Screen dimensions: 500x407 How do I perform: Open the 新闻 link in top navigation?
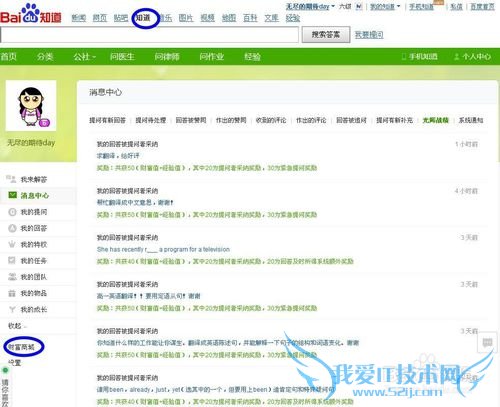[79, 18]
